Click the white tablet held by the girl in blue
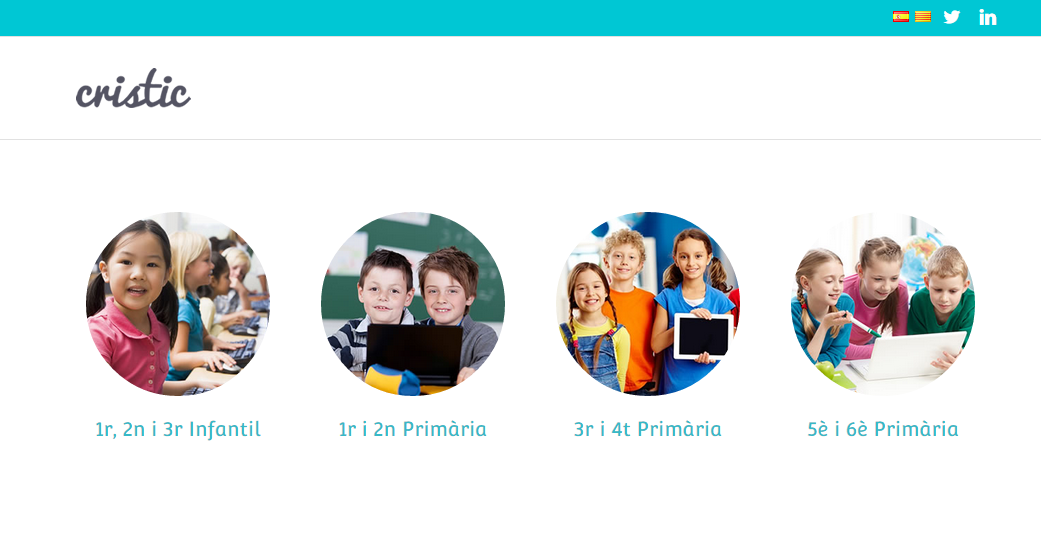The height and width of the screenshot is (533, 1041). 703,336
